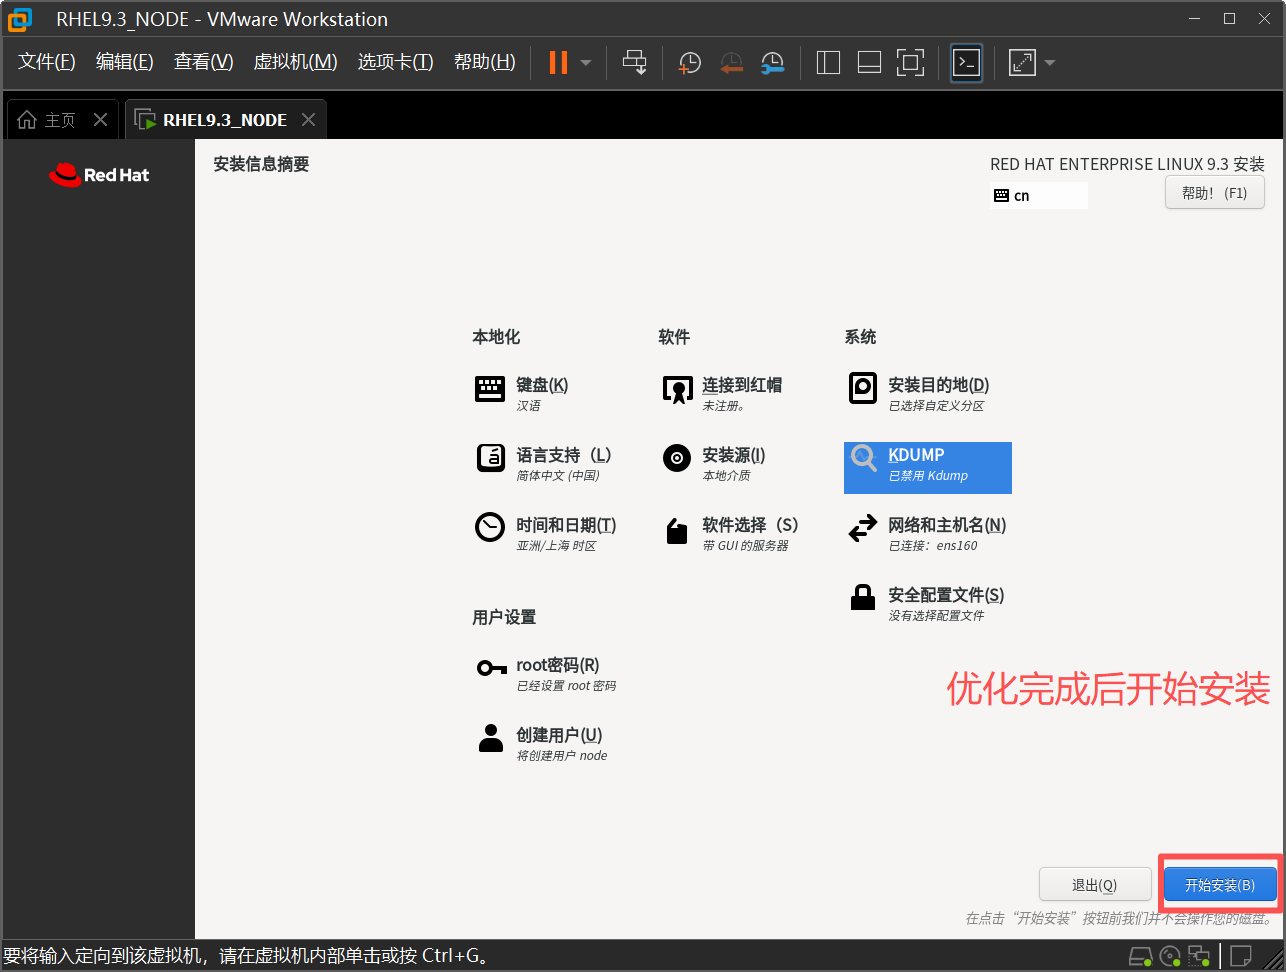Take a snapshot using the clock-plus icon
The height and width of the screenshot is (972, 1286).
(690, 63)
